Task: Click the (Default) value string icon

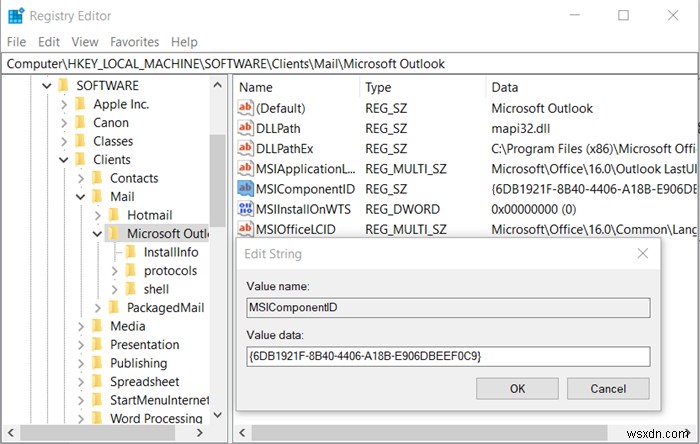Action: pos(246,108)
